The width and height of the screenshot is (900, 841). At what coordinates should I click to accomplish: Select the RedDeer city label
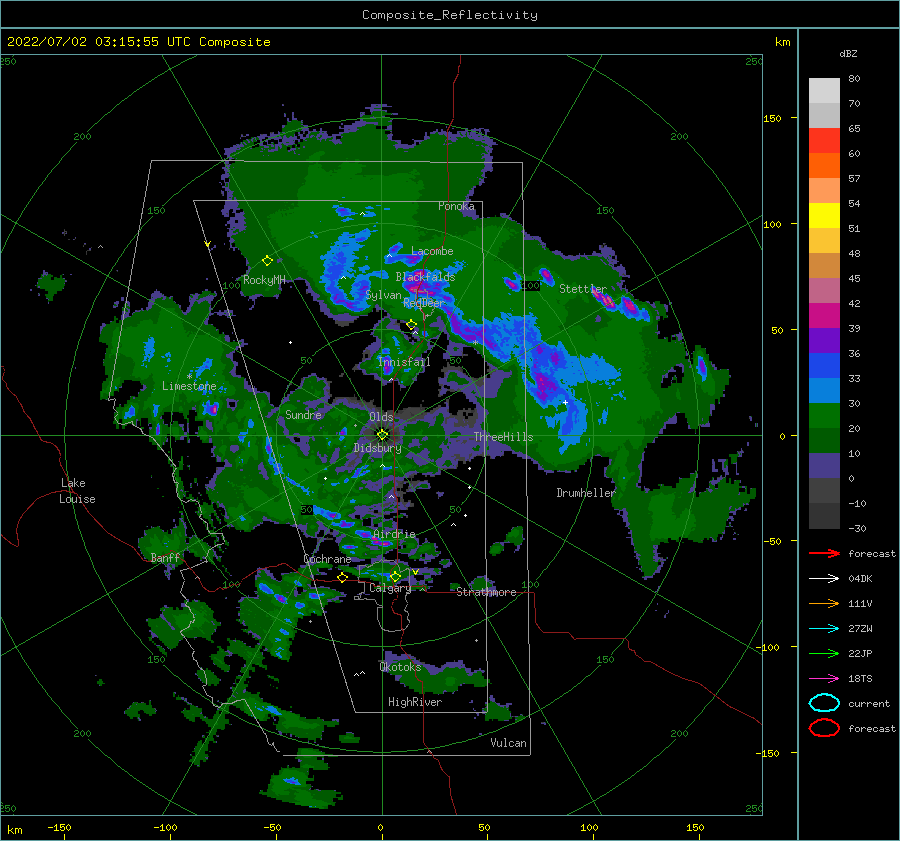tap(424, 303)
